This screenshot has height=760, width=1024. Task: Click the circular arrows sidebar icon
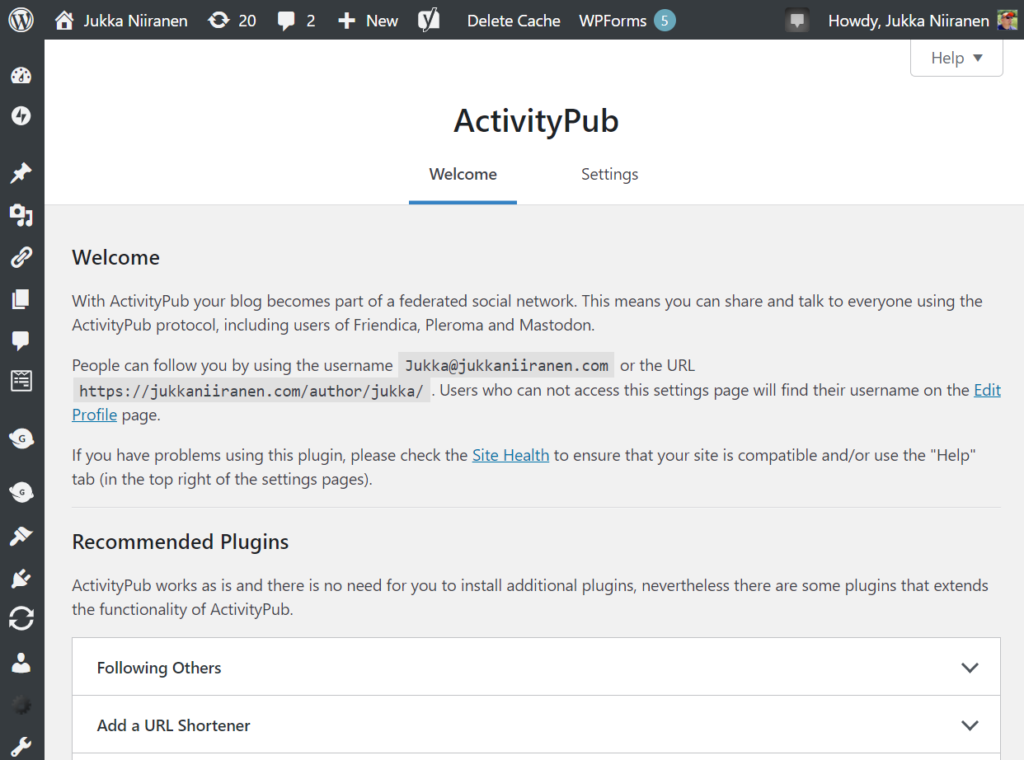[21, 618]
